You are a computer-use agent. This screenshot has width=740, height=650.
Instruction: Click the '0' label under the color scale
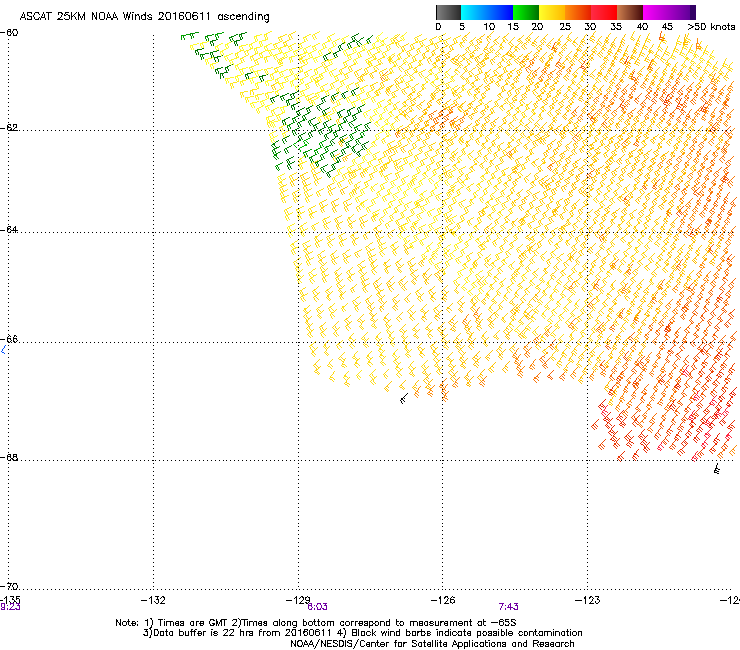[438, 27]
